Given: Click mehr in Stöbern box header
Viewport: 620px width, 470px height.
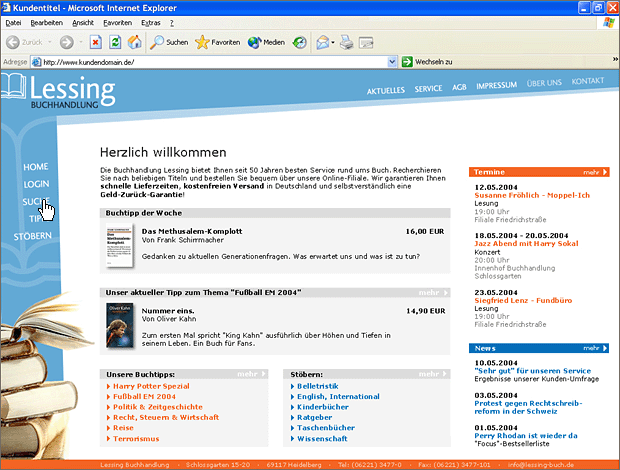Looking at the screenshot, I should (x=433, y=374).
